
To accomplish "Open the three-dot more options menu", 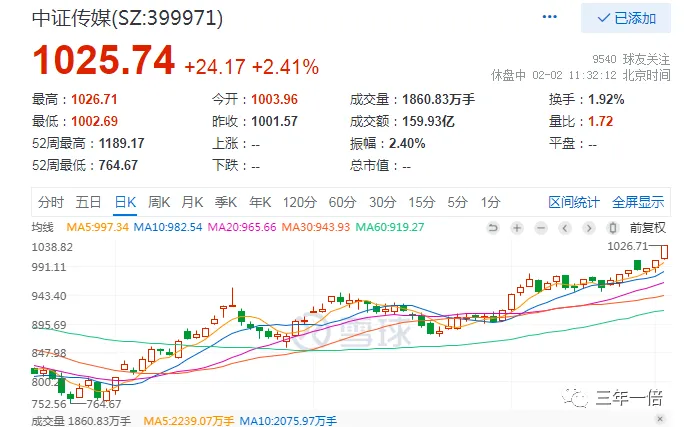I will tap(549, 17).
